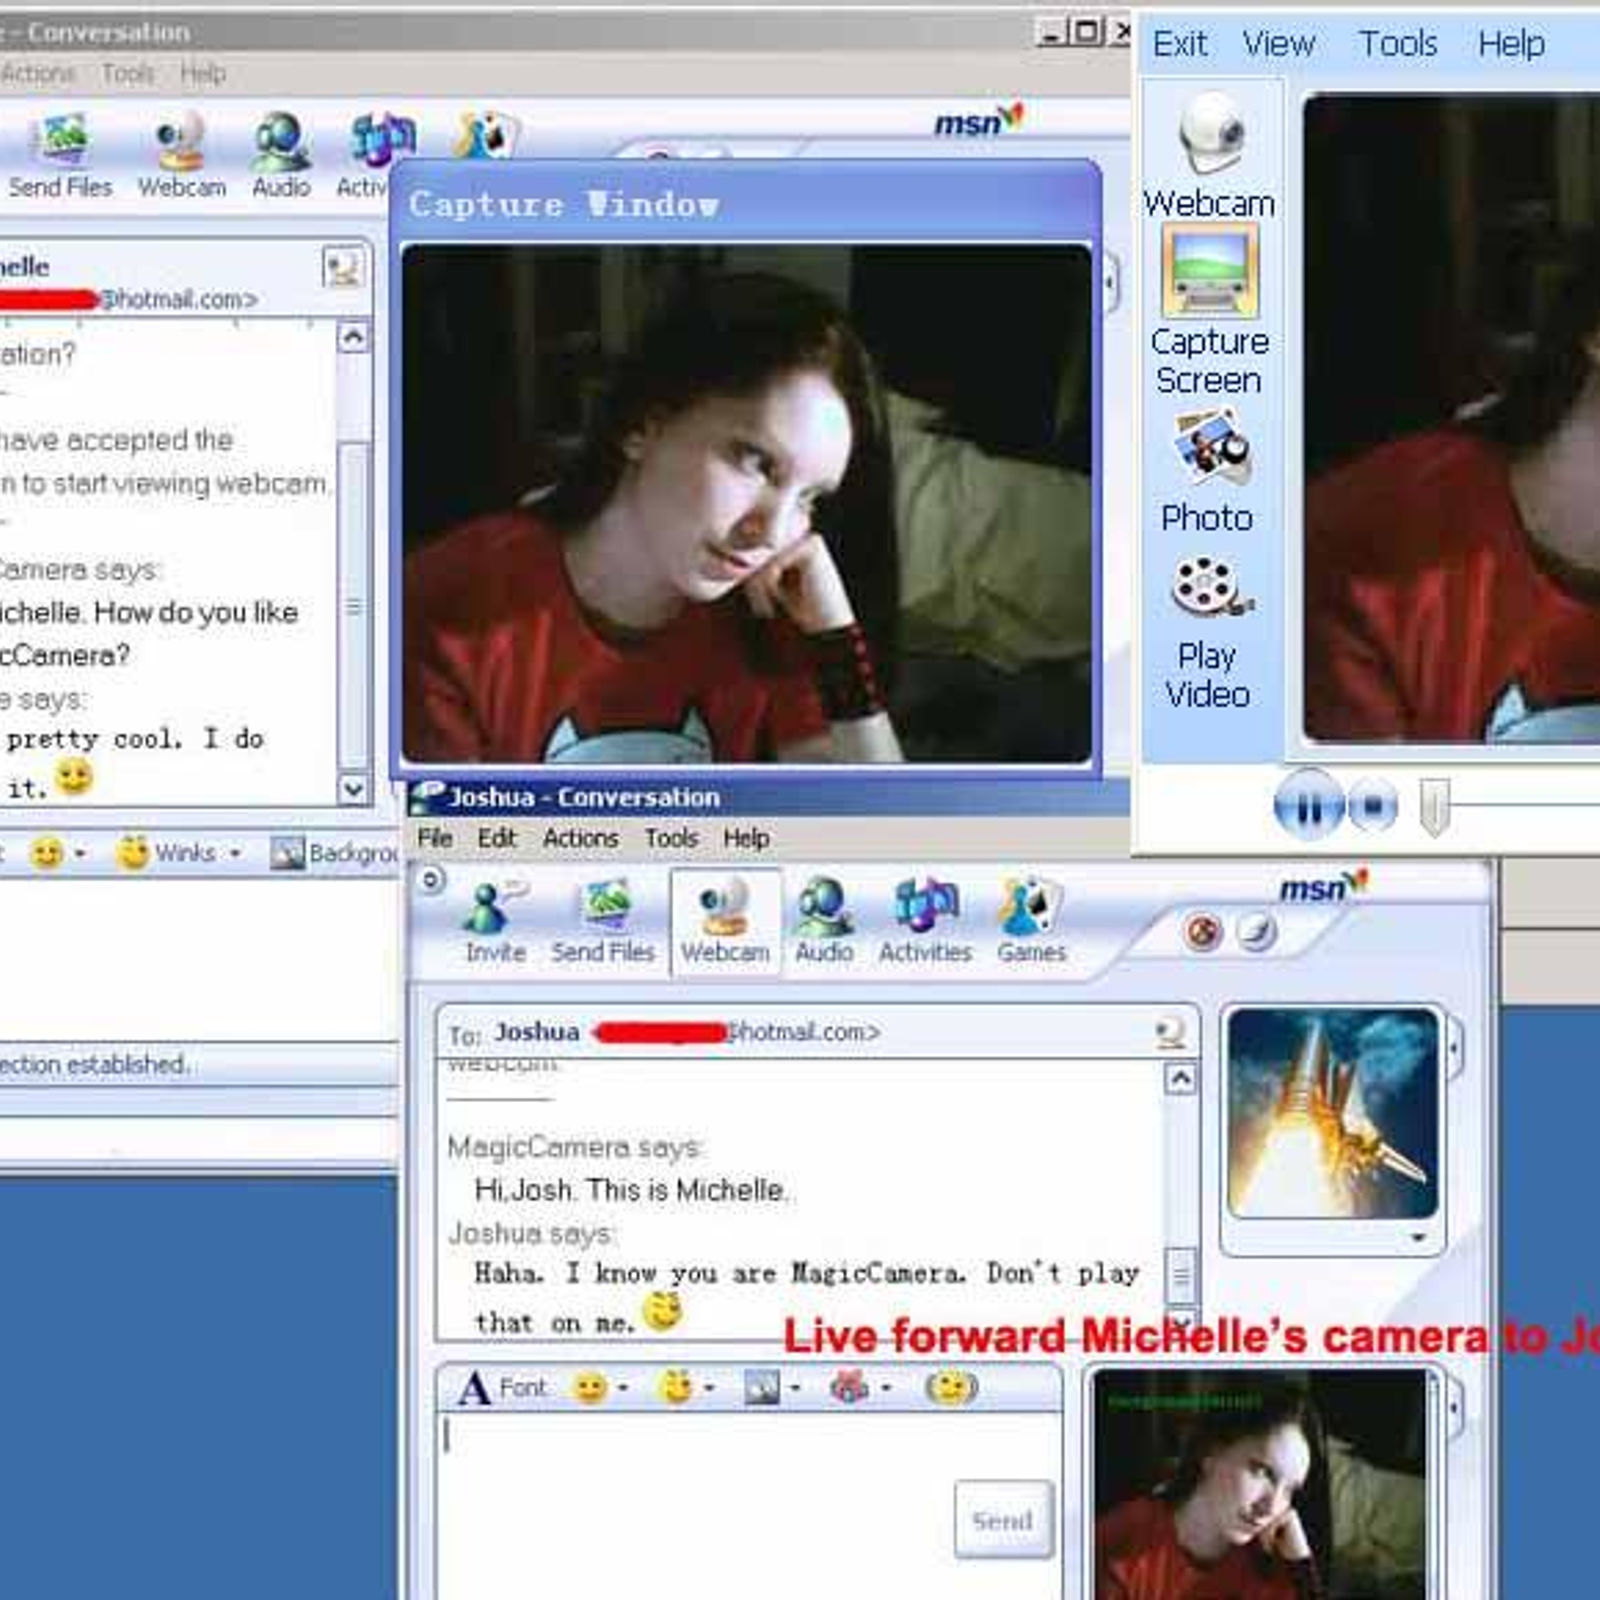Click the contact icon in Michelle conversation header
The height and width of the screenshot is (1600, 1600).
click(343, 267)
